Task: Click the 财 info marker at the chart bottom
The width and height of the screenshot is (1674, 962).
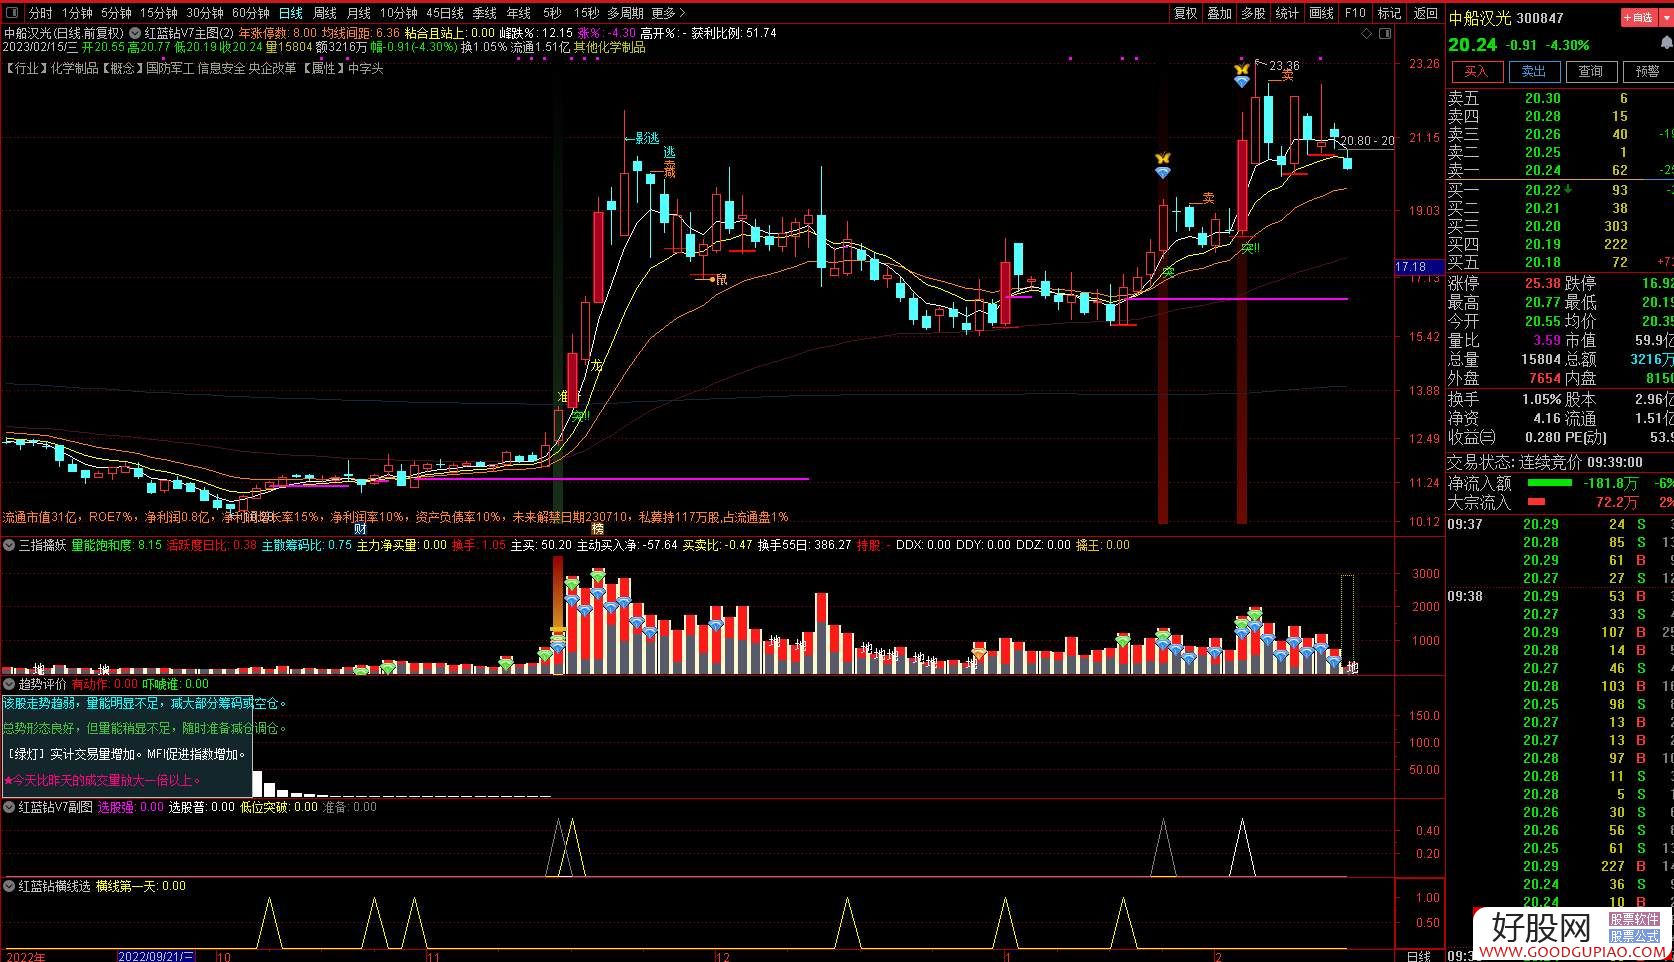Action: coord(361,529)
